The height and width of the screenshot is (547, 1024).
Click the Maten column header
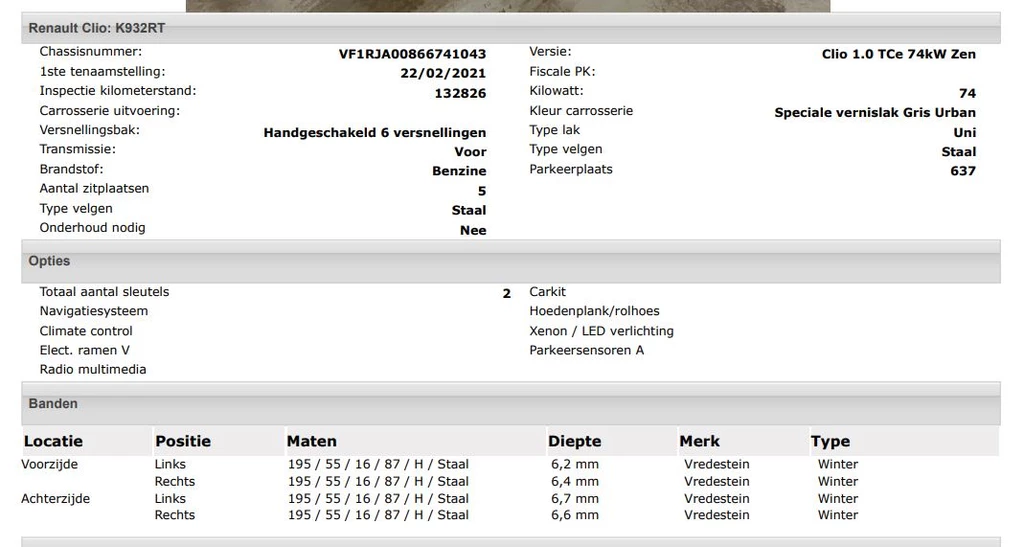click(x=312, y=441)
